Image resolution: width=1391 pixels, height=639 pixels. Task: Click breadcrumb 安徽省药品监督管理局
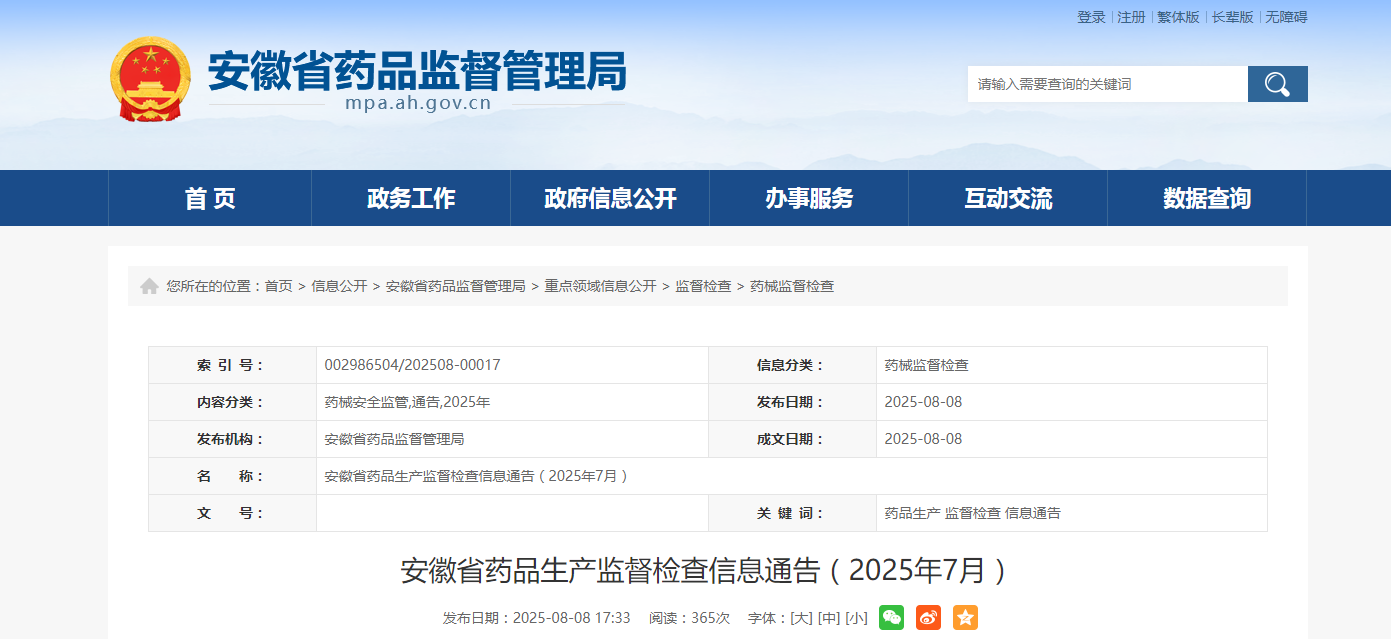click(x=455, y=286)
